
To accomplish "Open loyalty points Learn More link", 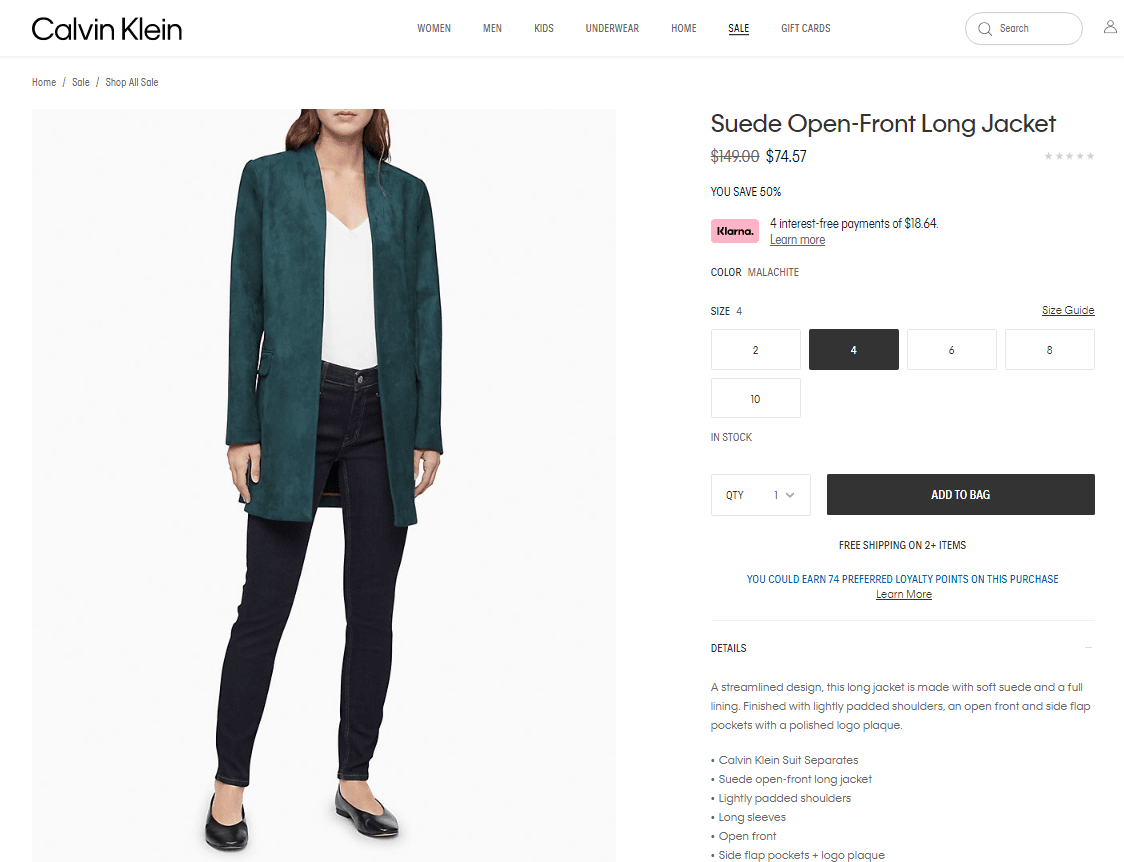I will coord(903,594).
